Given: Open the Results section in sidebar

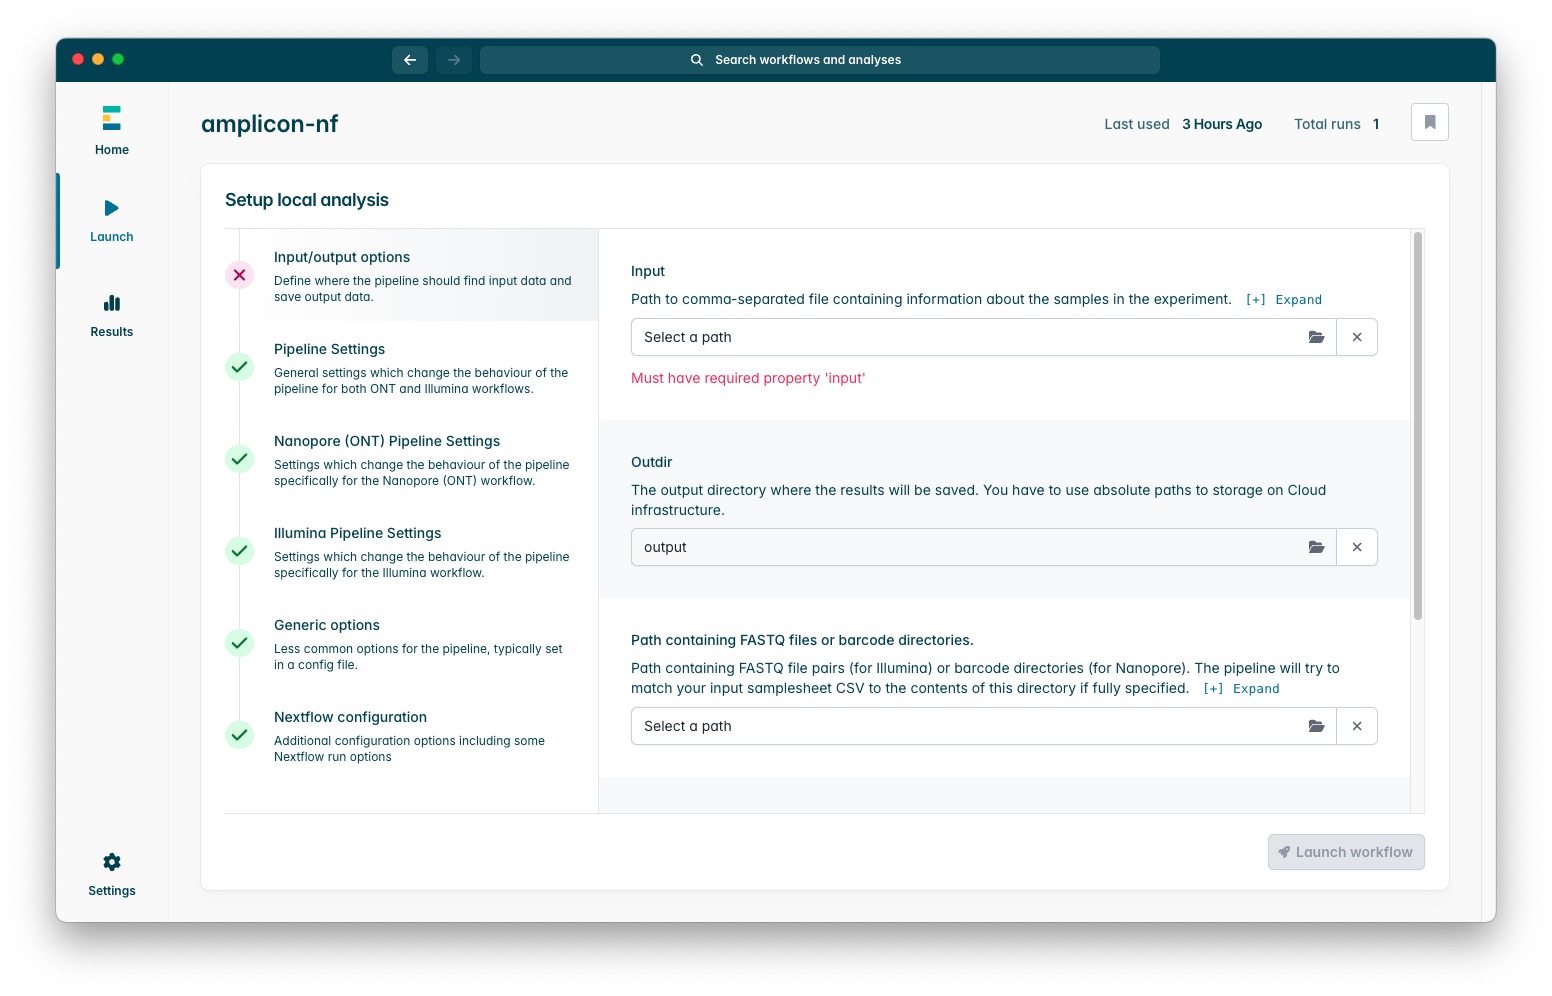Looking at the screenshot, I should (x=112, y=316).
